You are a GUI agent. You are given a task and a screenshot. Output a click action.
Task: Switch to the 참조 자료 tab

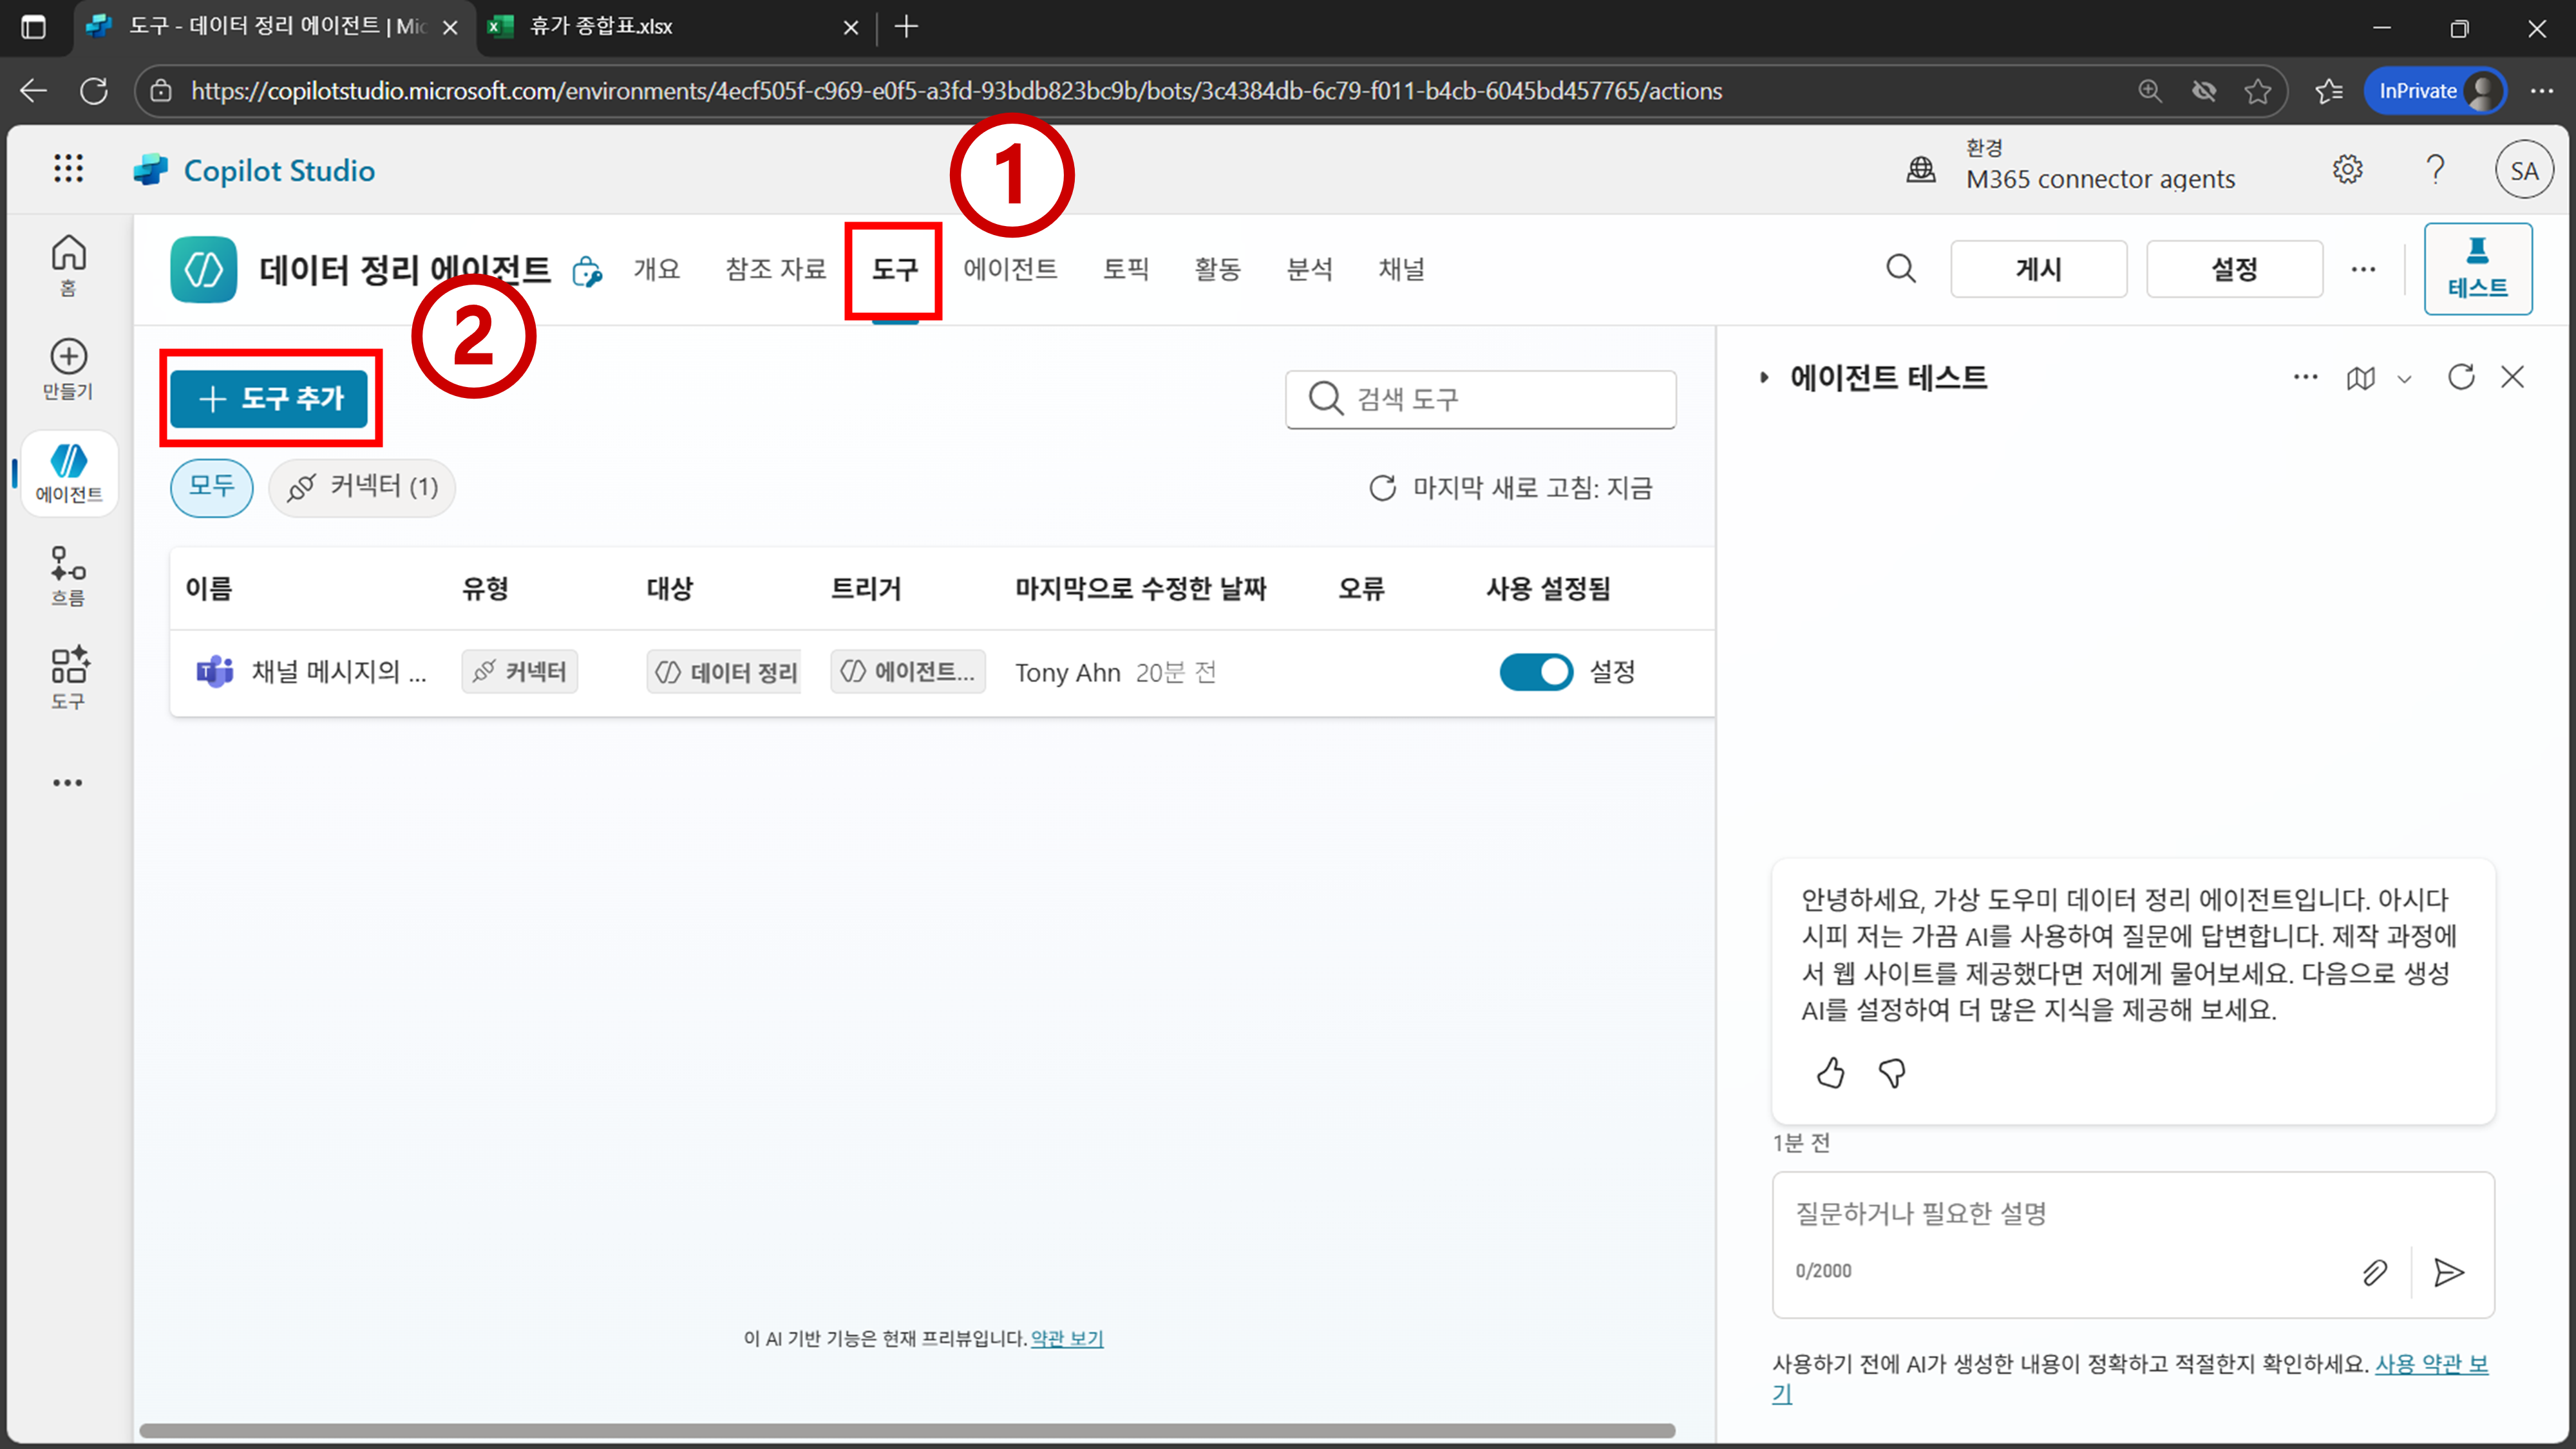point(775,269)
